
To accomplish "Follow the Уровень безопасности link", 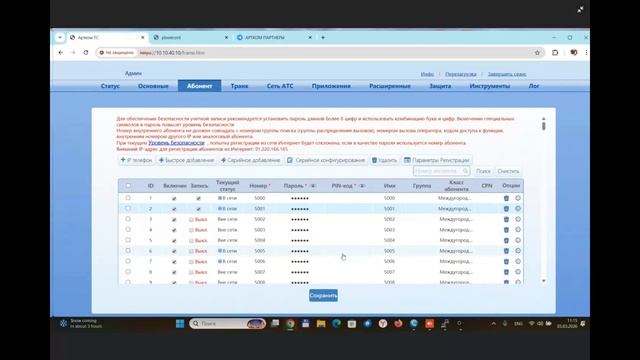I will pyautogui.click(x=176, y=143).
